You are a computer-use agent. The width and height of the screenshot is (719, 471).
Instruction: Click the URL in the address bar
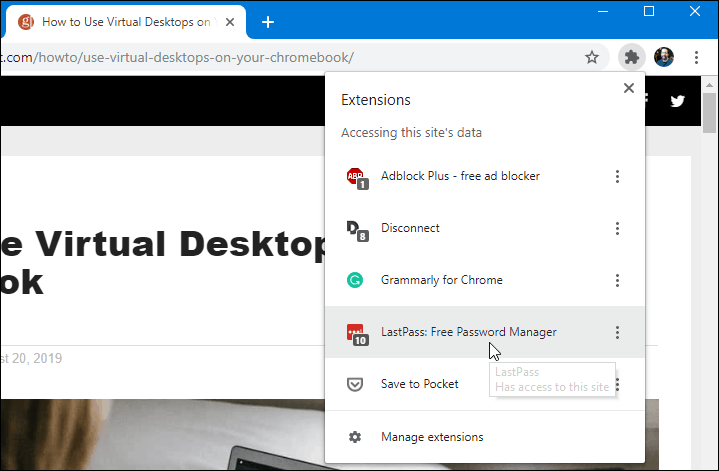177,57
